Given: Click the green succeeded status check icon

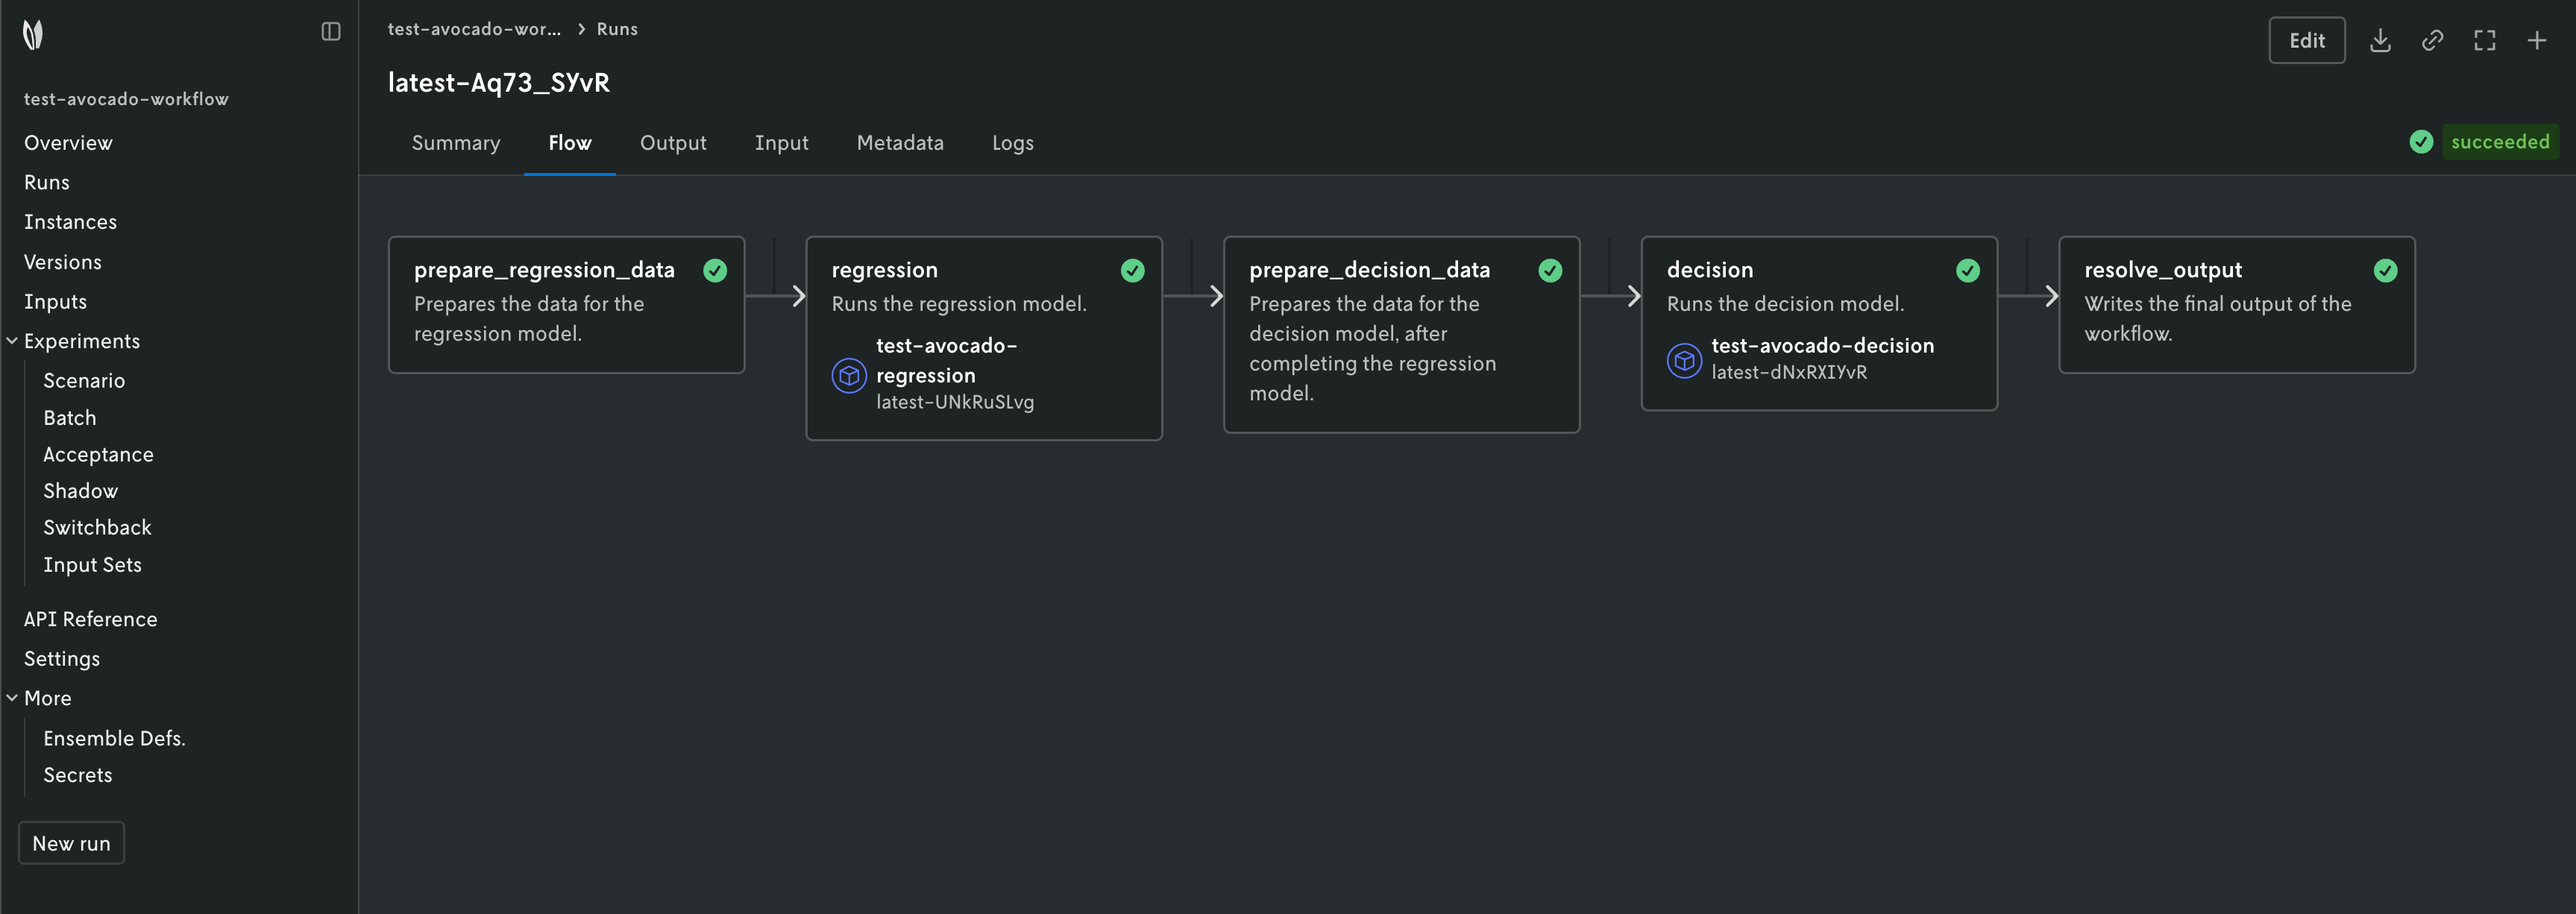Looking at the screenshot, I should pos(2421,142).
